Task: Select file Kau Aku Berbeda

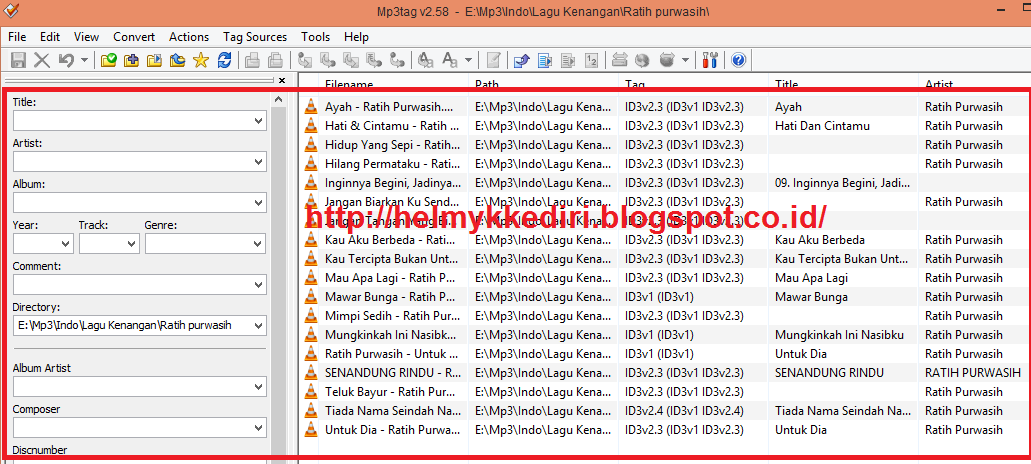Action: (390, 240)
